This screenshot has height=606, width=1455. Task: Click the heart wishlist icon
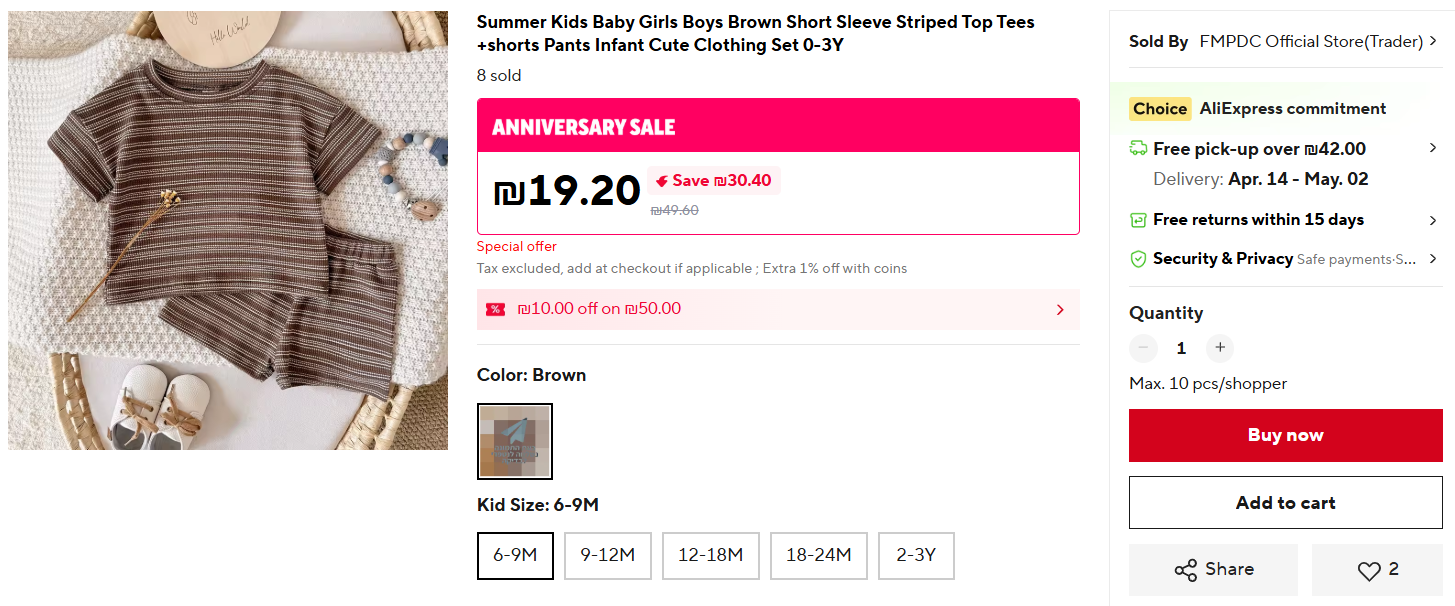click(1369, 570)
